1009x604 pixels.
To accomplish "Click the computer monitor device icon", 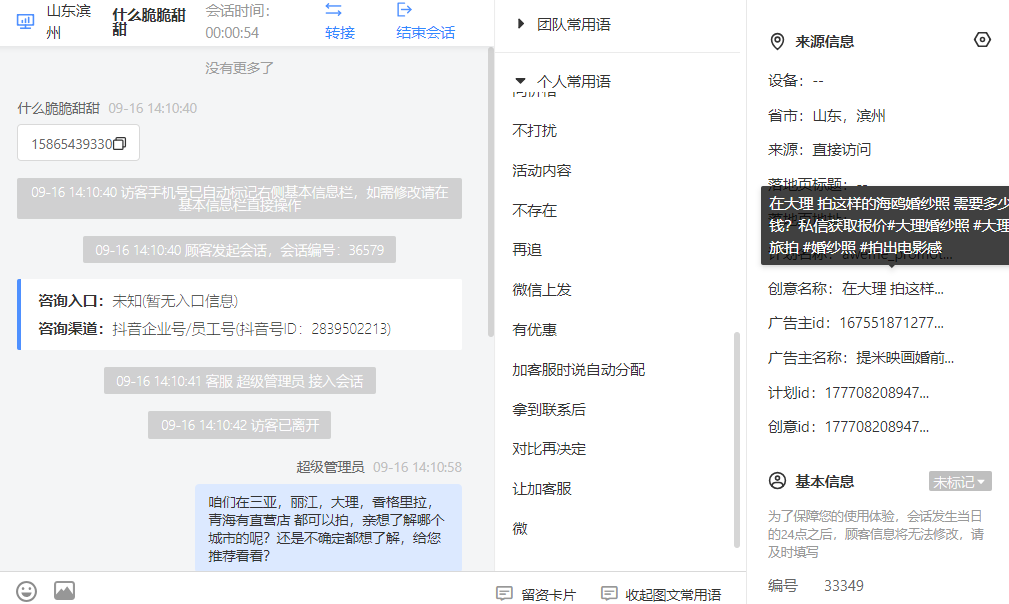I will (x=25, y=22).
